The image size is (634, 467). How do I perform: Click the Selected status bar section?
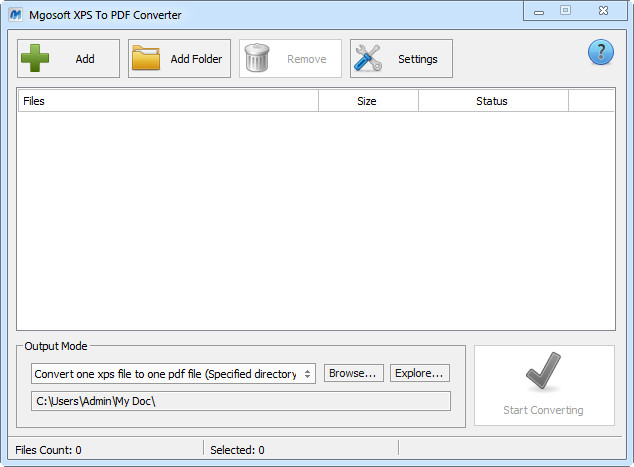(x=300, y=450)
